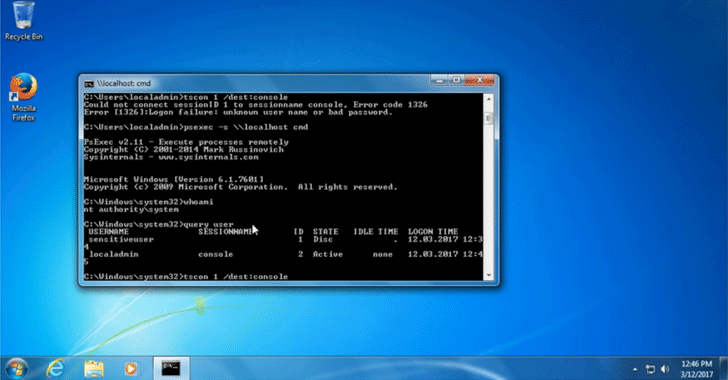728x380 pixels.
Task: Click the 'USERNAME' column header
Action: [109, 232]
